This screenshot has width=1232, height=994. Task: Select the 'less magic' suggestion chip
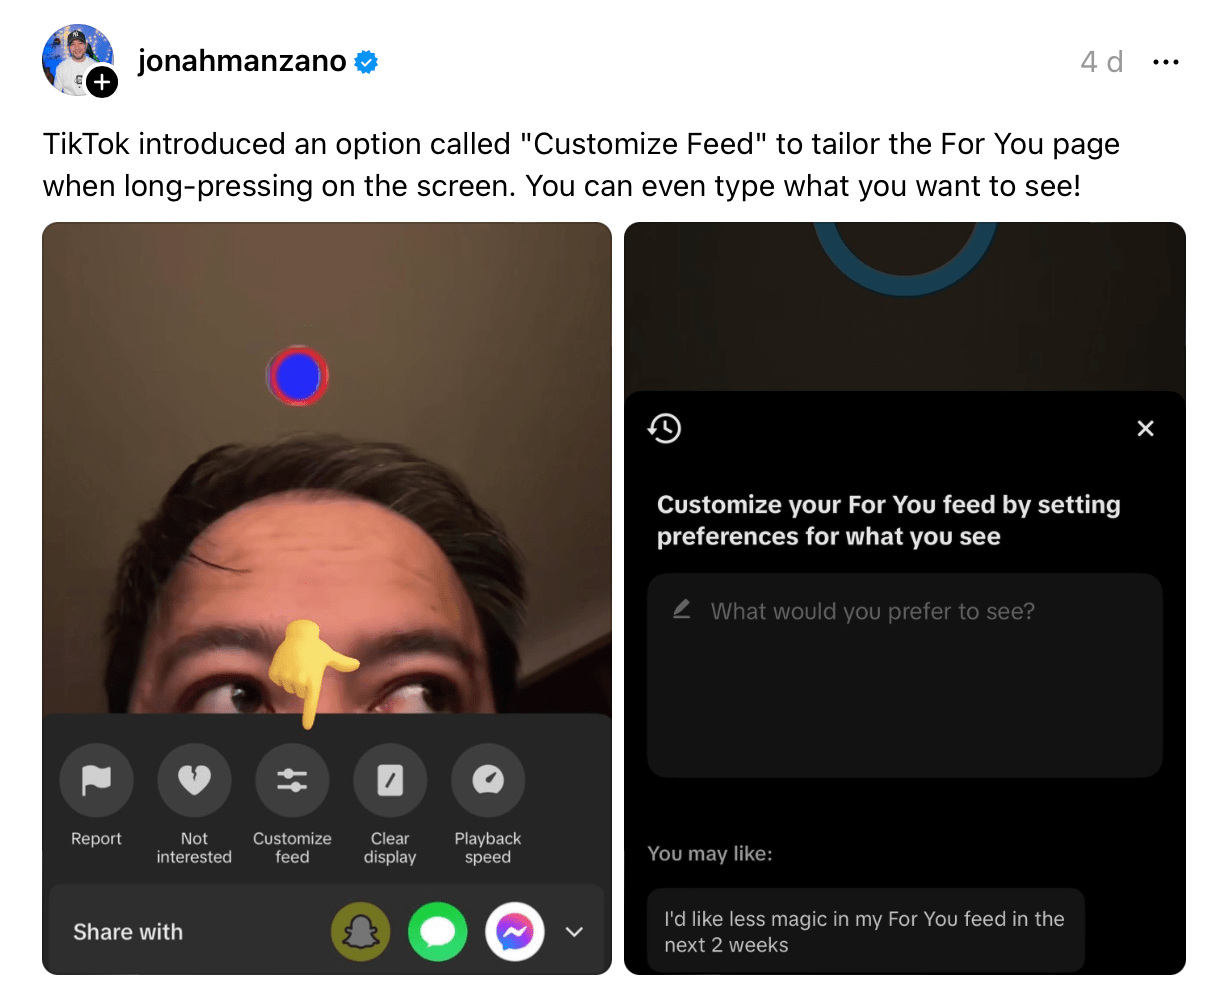[866, 931]
